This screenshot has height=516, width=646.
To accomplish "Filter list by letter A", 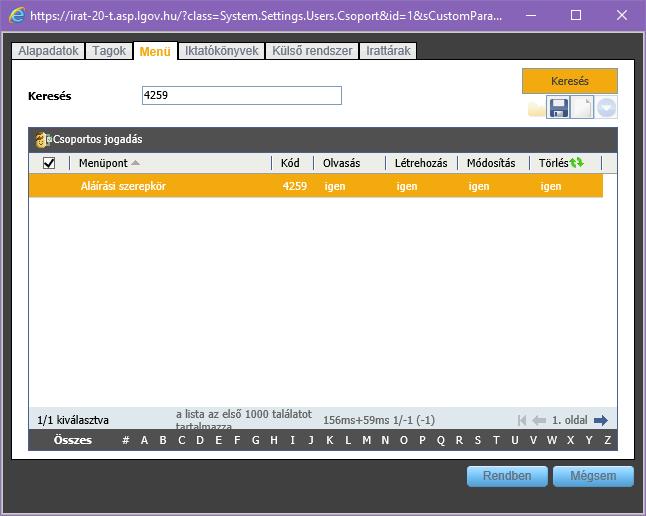I will 144,440.
